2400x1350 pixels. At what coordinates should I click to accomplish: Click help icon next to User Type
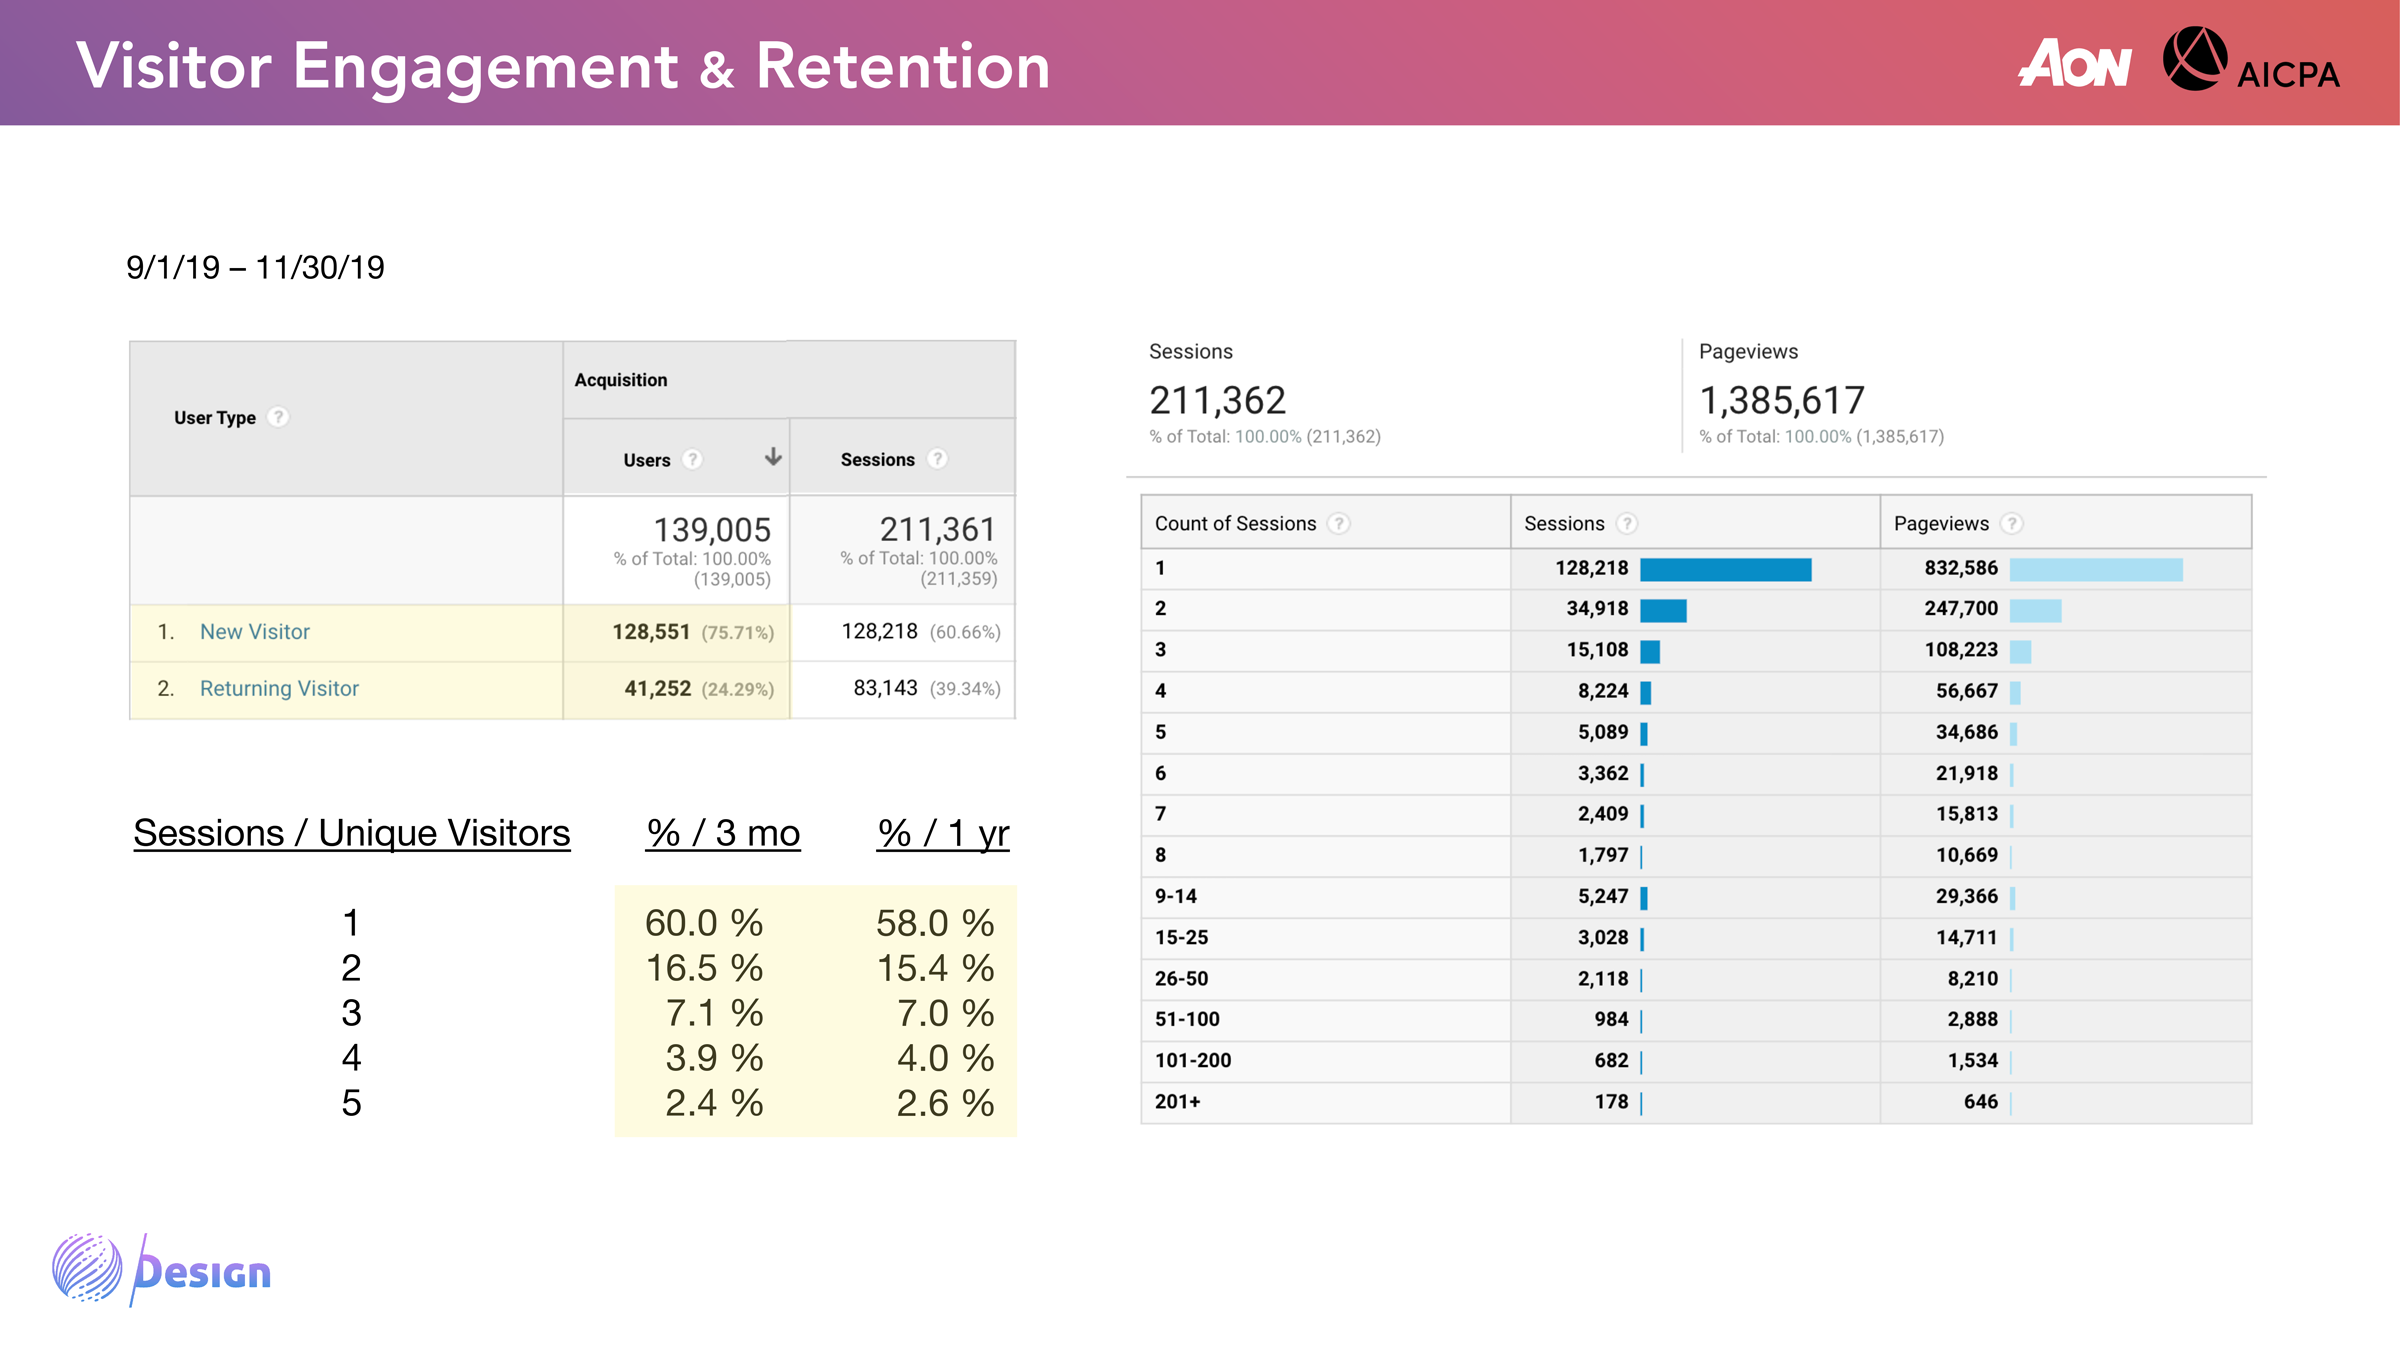tap(278, 417)
